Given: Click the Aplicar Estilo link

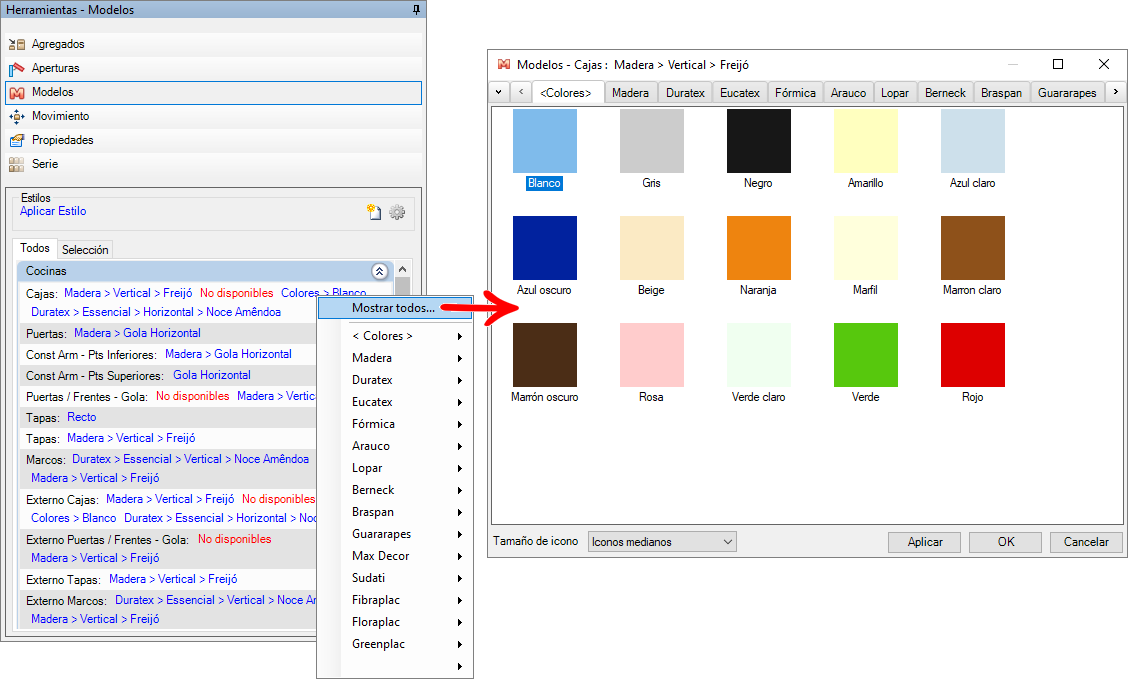Looking at the screenshot, I should [x=53, y=211].
